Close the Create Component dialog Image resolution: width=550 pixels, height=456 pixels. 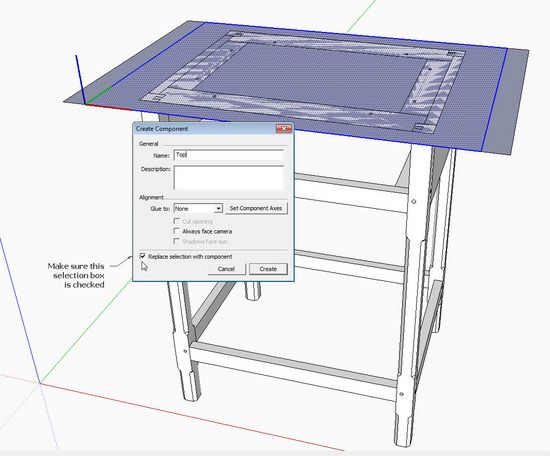coord(284,128)
